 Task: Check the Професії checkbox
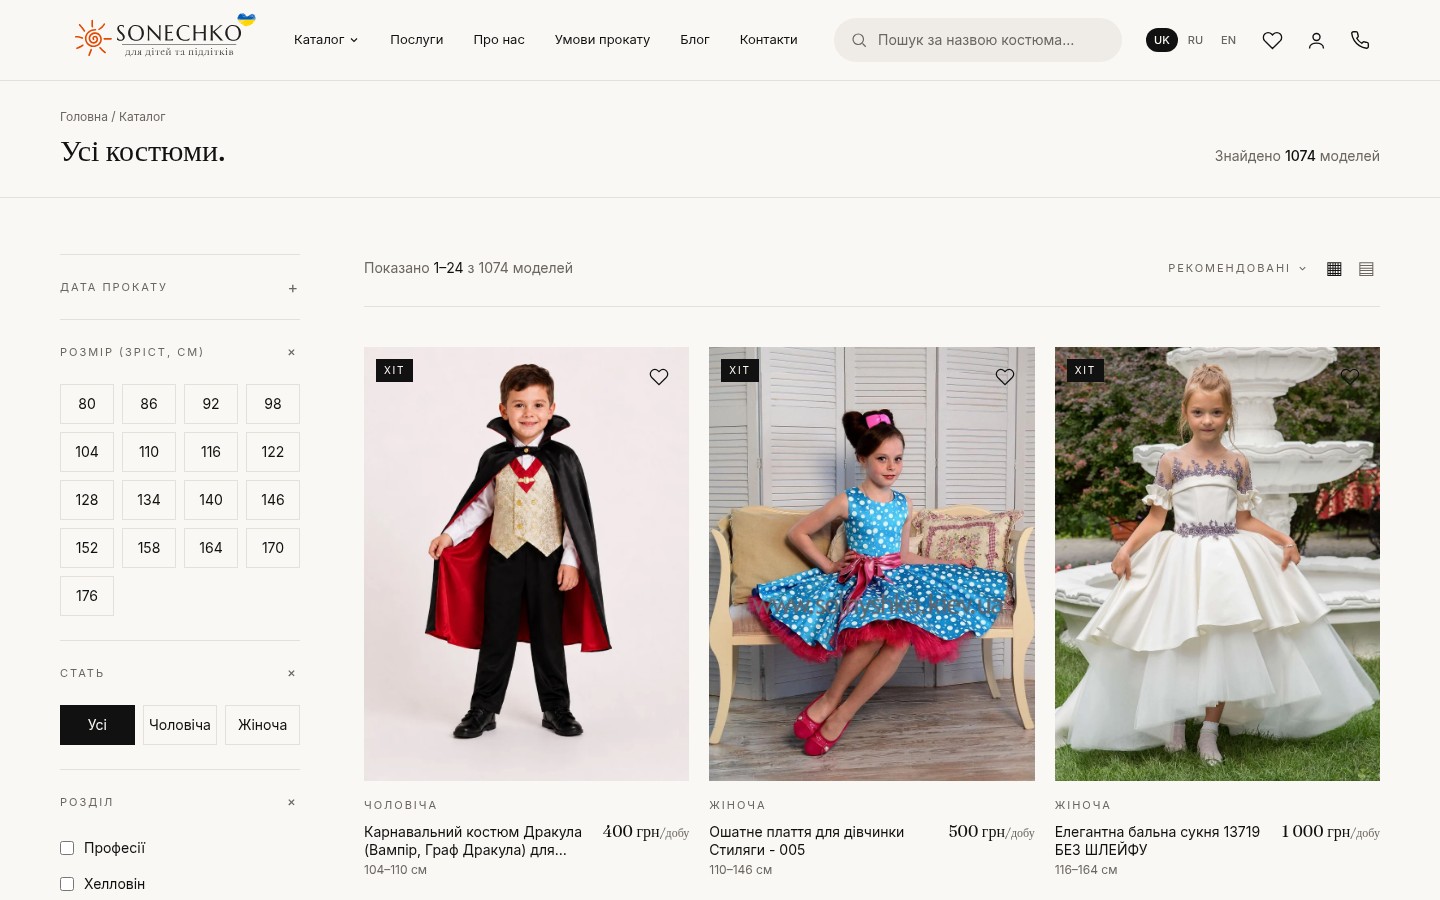click(x=67, y=848)
